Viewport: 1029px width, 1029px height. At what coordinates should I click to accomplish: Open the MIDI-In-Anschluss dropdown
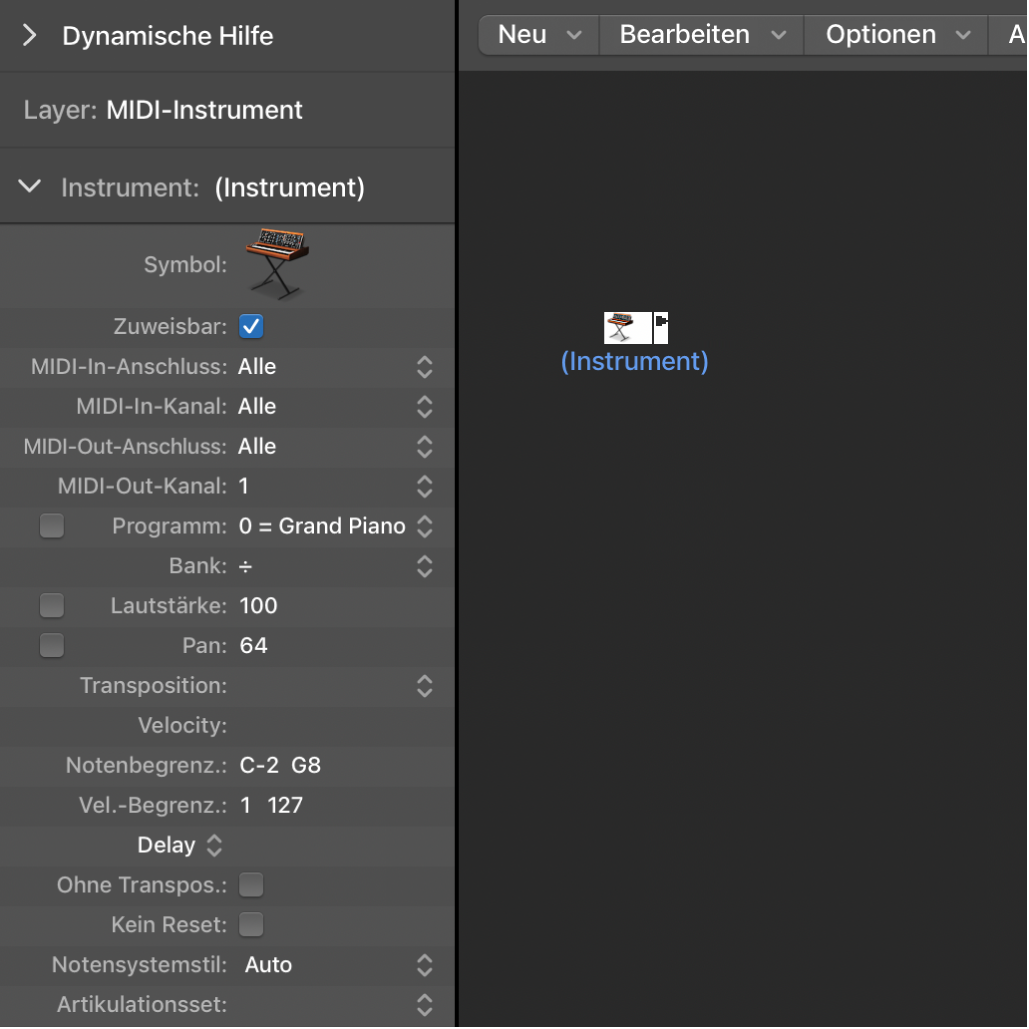pyautogui.click(x=424, y=367)
